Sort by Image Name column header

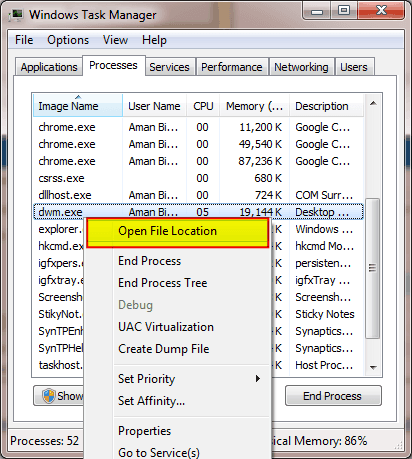pyautogui.click(x=78, y=106)
